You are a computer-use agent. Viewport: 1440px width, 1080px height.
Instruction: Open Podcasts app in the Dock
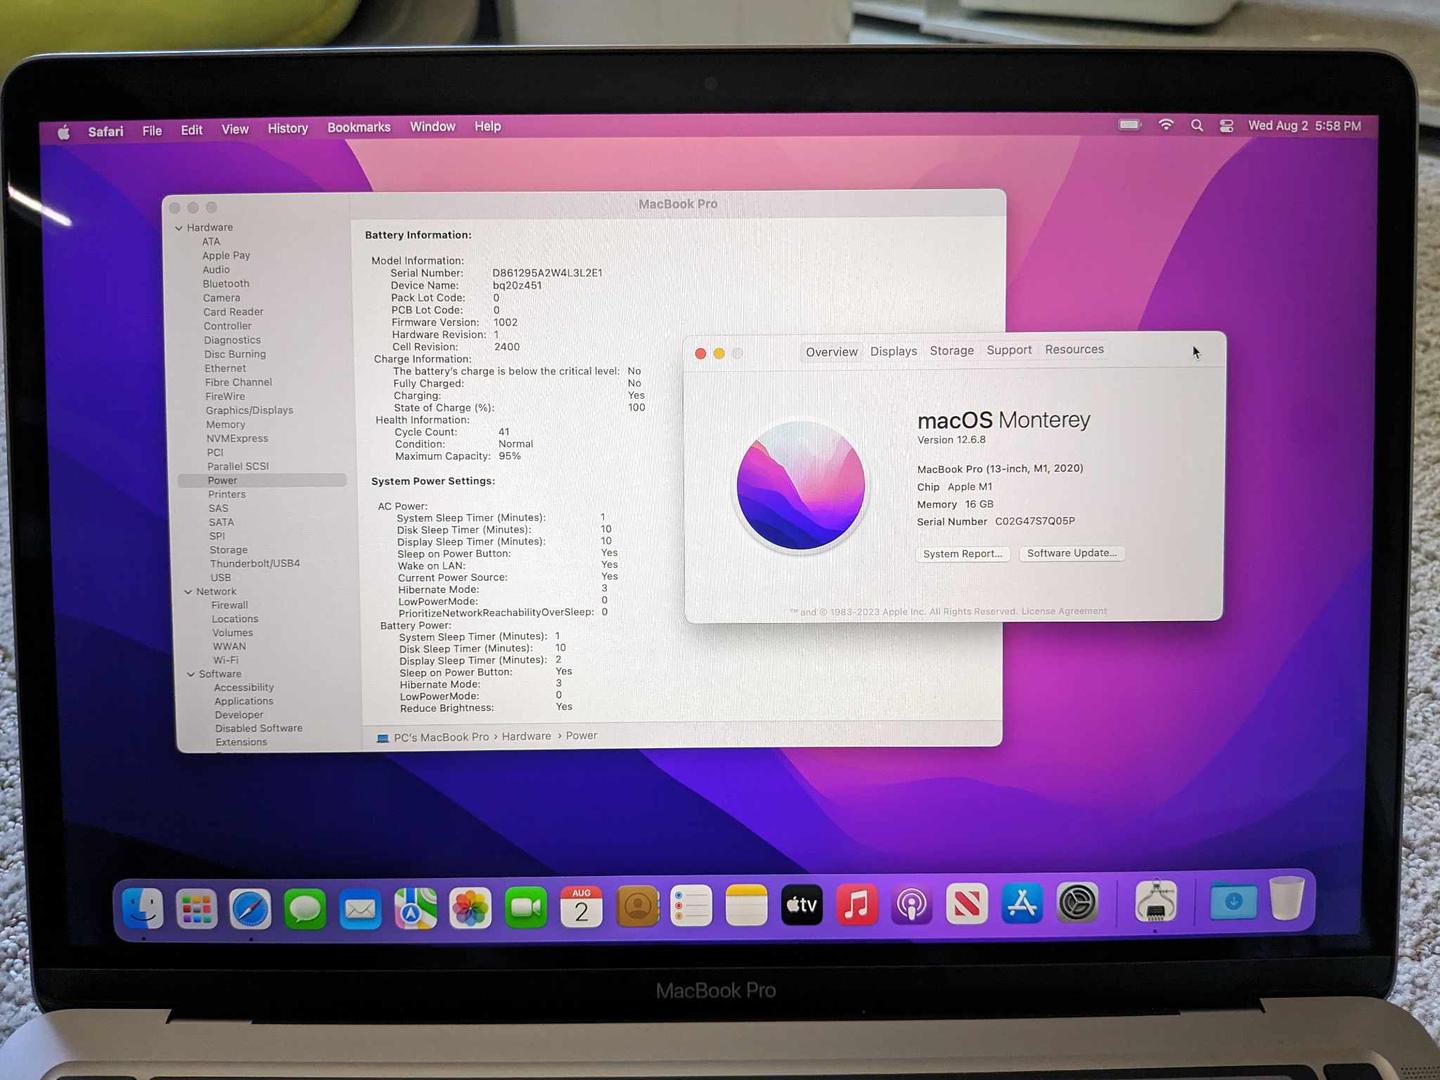pos(911,905)
